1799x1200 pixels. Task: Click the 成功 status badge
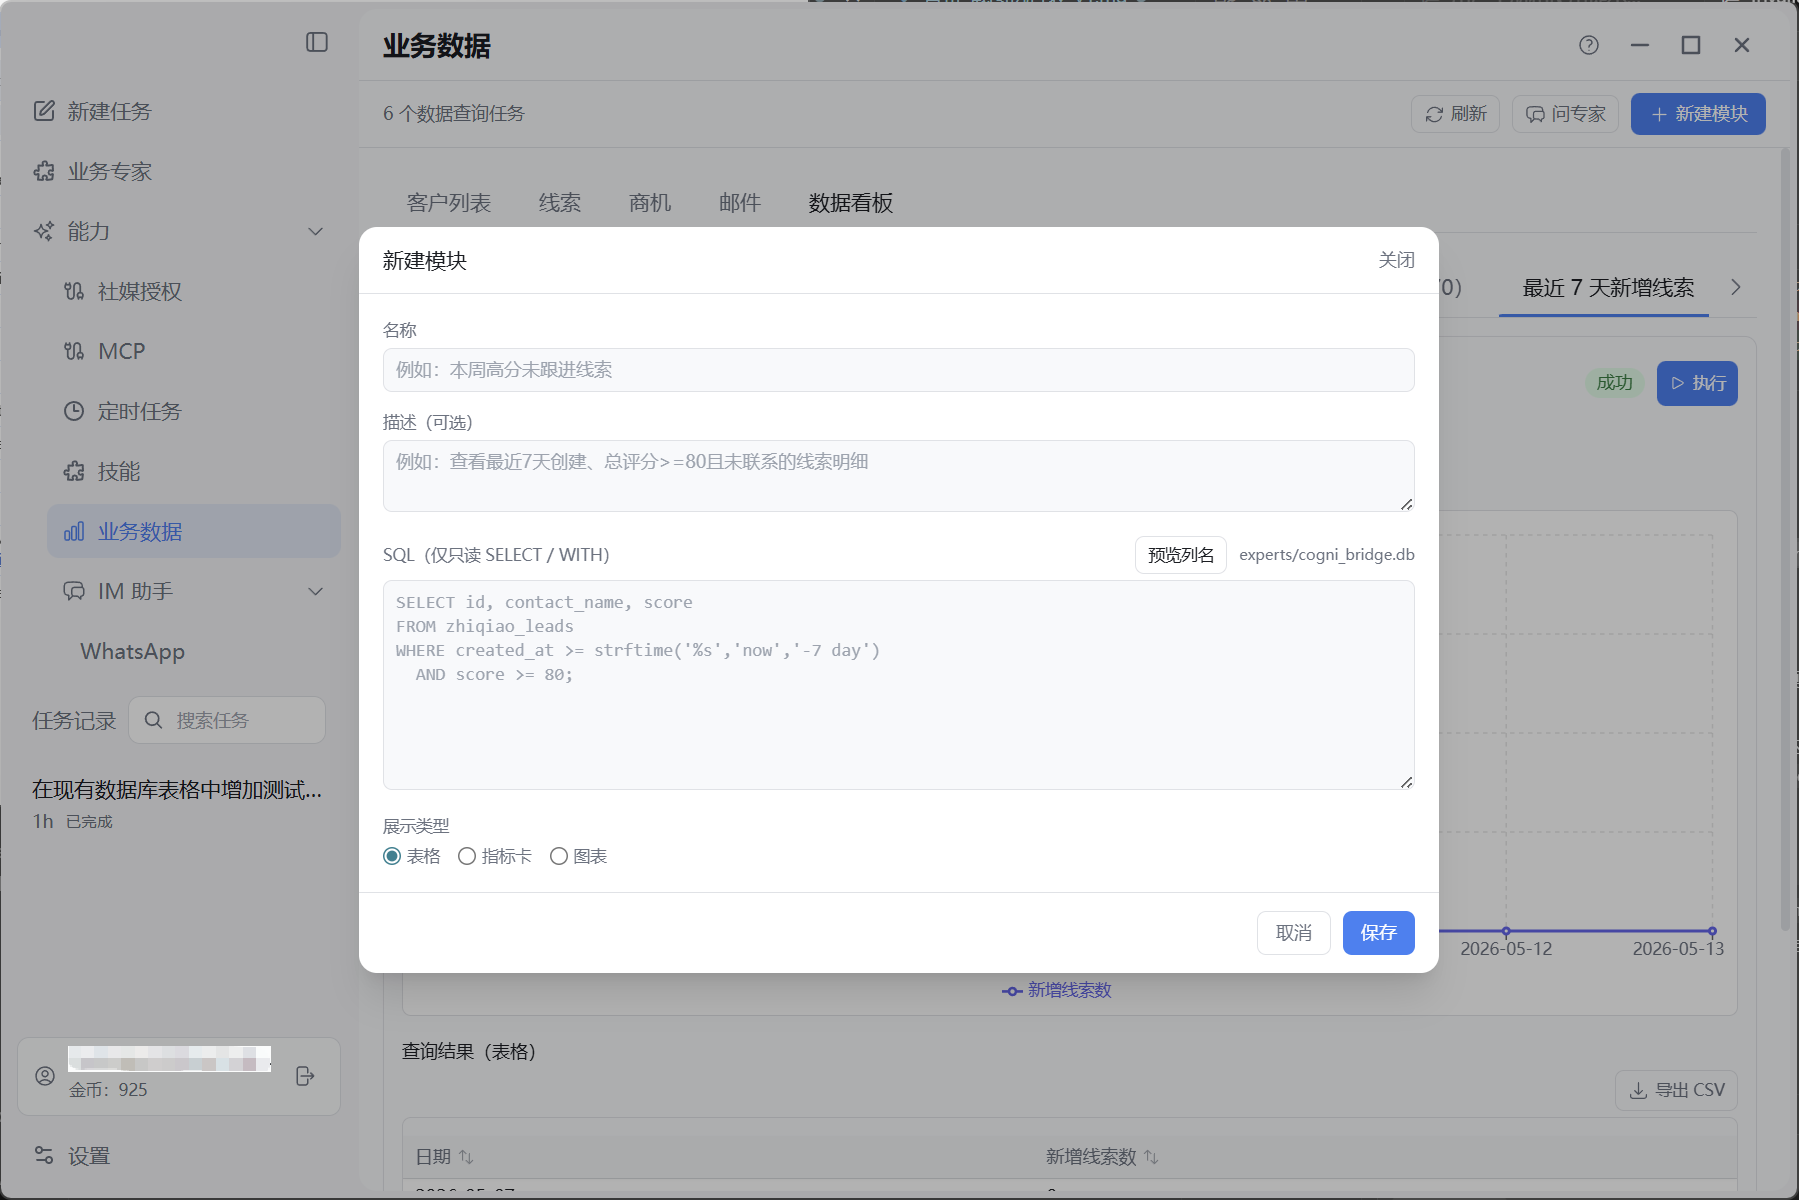[x=1614, y=383]
